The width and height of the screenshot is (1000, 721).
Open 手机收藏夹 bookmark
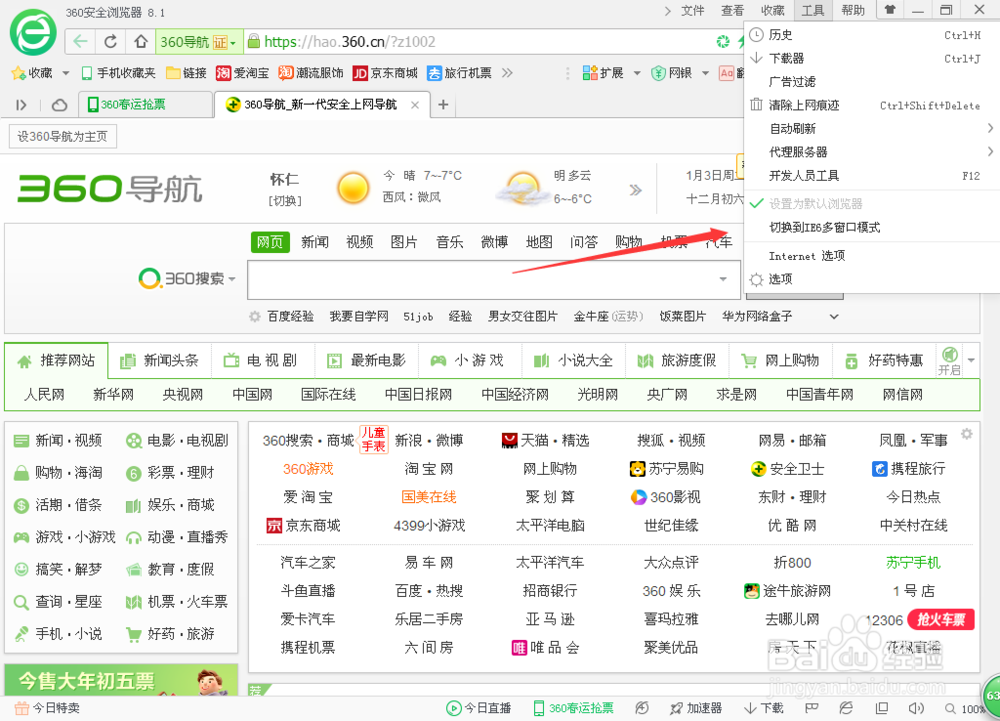tap(119, 73)
